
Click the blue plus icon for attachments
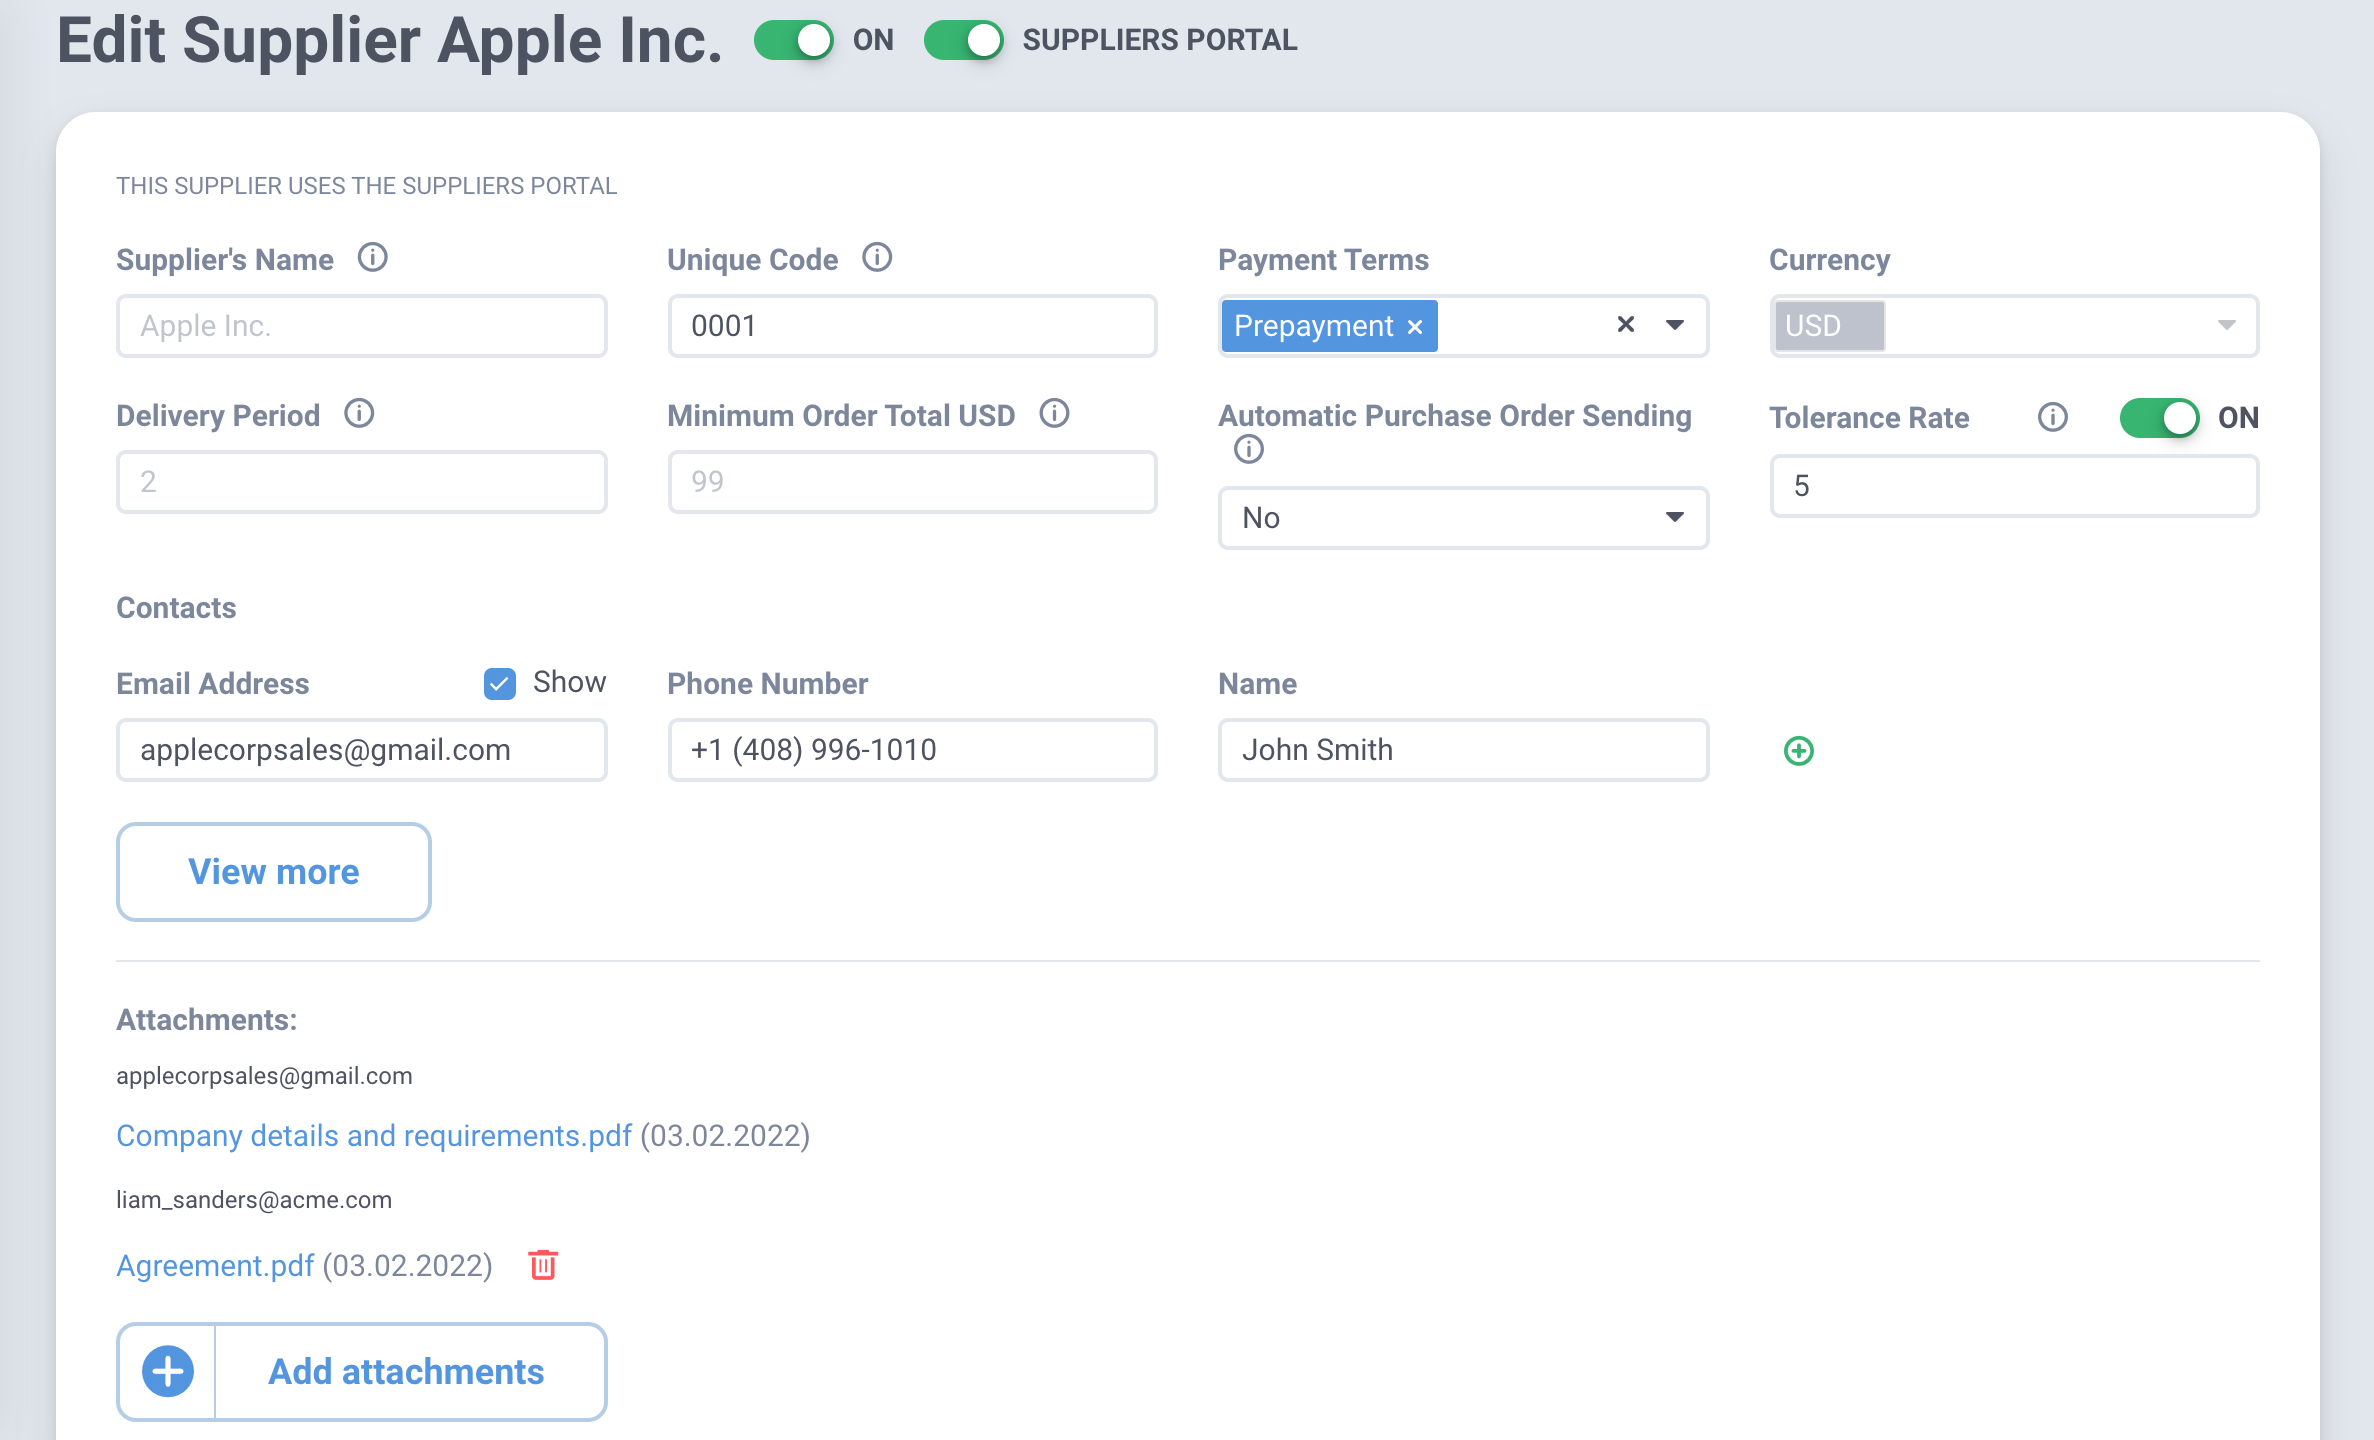167,1372
